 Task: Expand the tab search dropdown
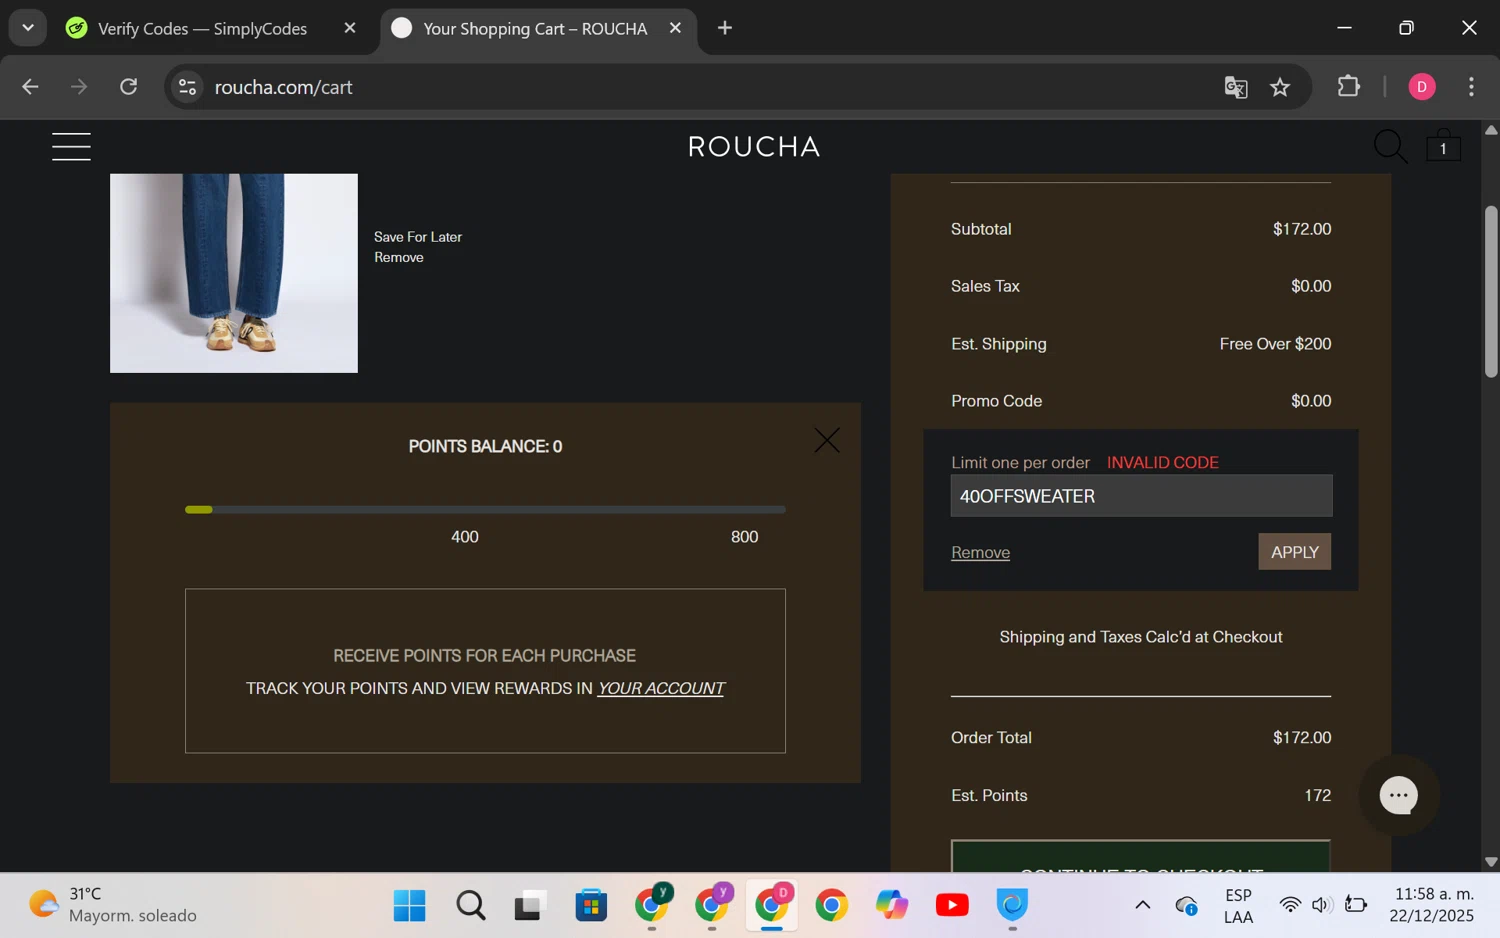pyautogui.click(x=28, y=28)
